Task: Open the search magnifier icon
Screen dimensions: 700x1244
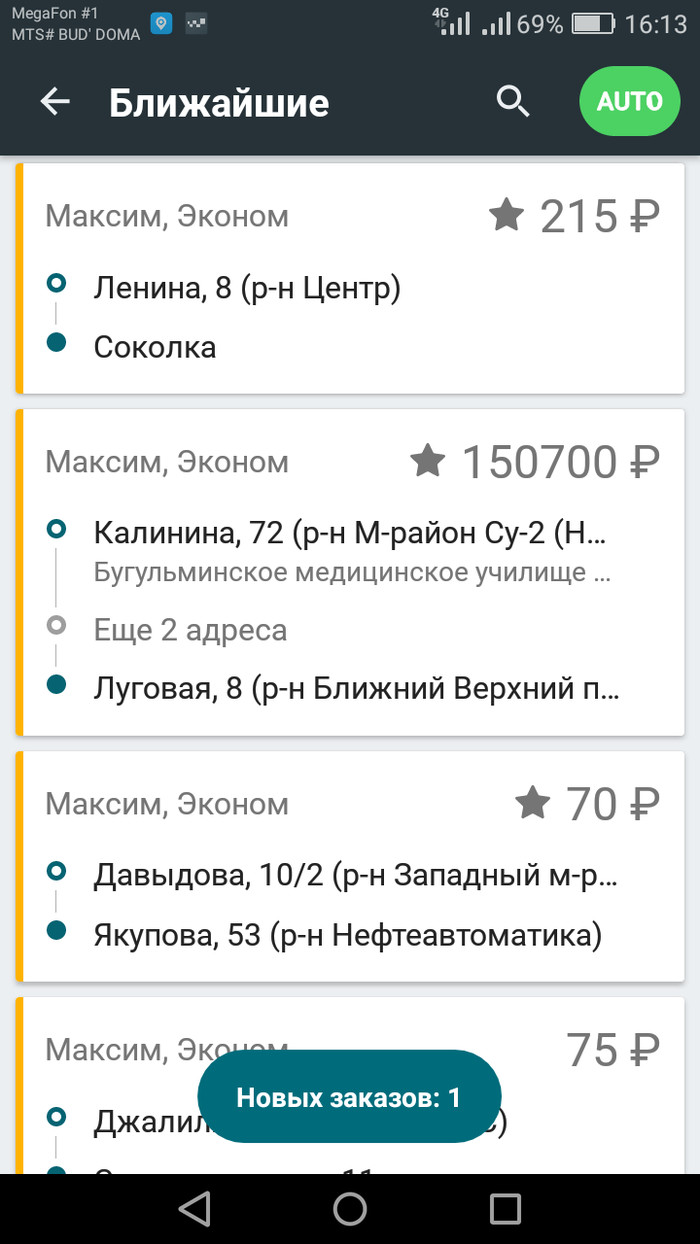Action: tap(513, 101)
